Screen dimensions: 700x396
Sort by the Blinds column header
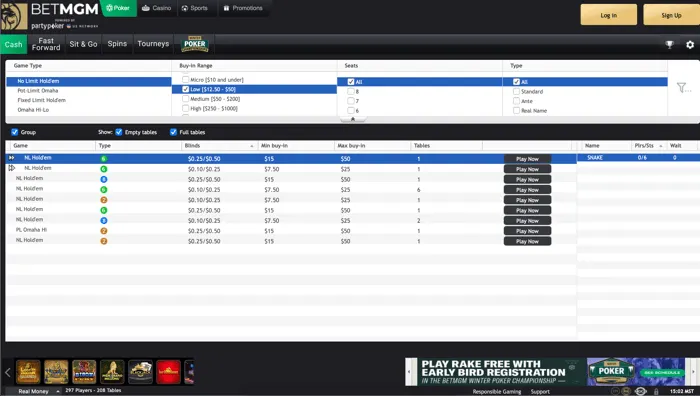219,146
